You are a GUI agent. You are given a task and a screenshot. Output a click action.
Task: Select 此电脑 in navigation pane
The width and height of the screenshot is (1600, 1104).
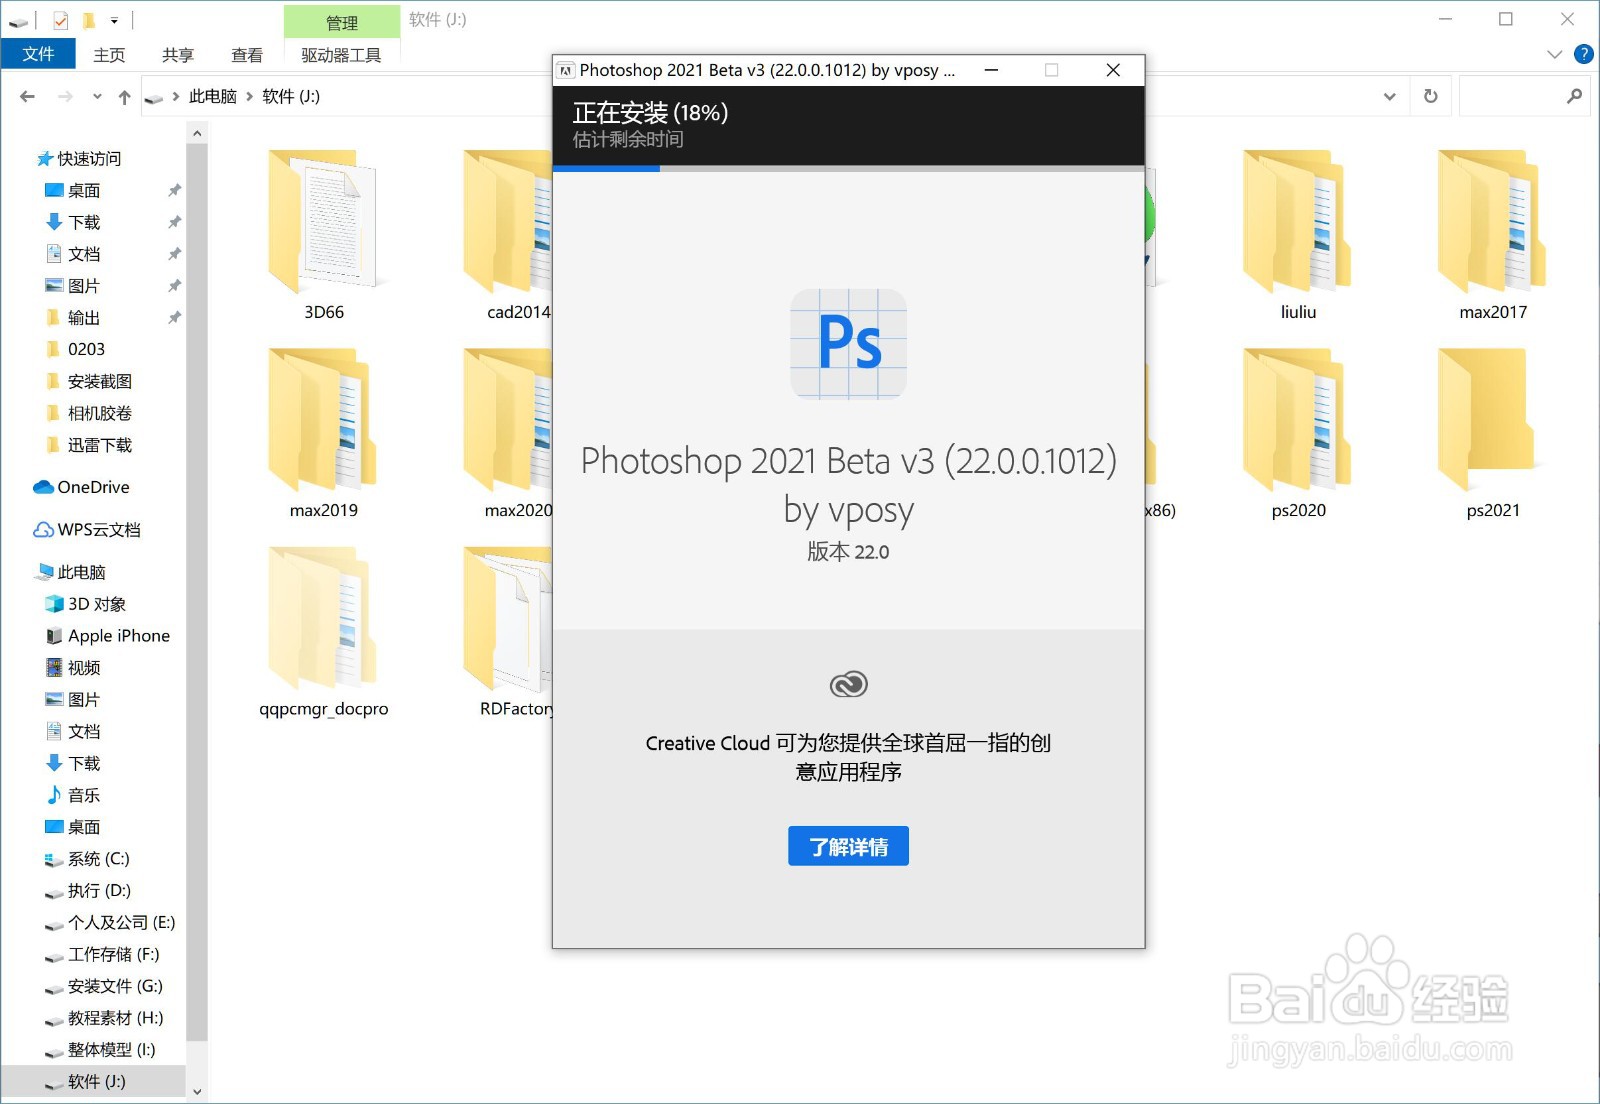point(80,572)
